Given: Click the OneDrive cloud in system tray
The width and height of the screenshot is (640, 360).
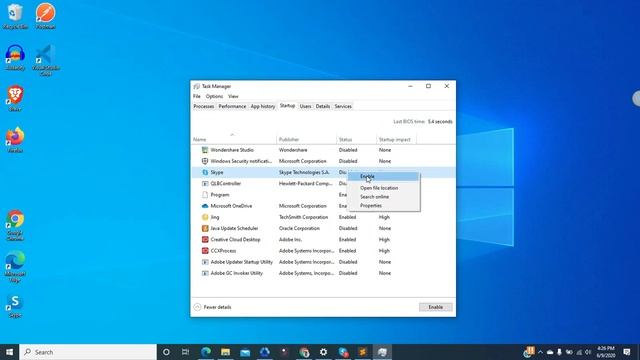Looking at the screenshot, I should 550,352.
